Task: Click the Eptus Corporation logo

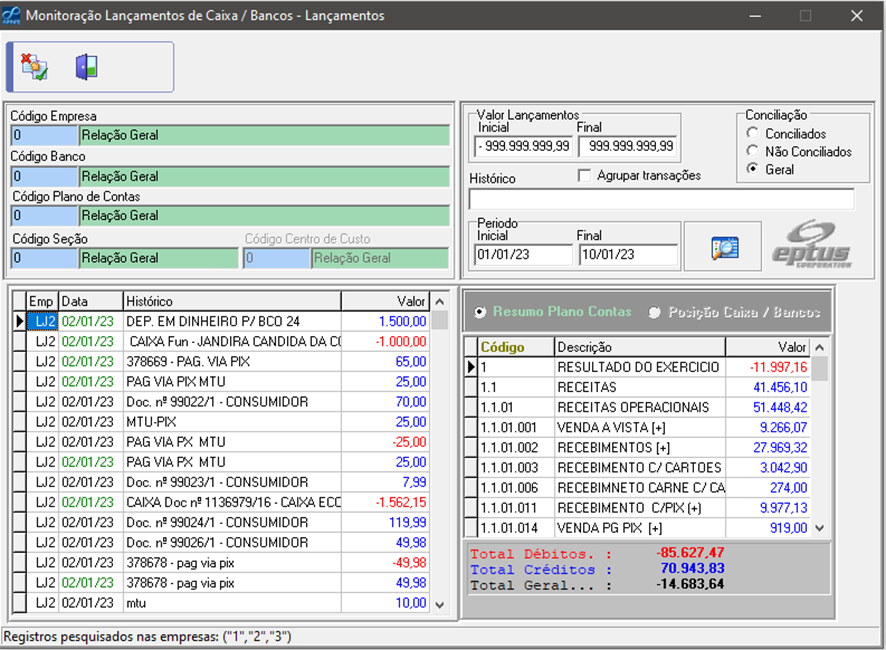Action: coord(812,247)
